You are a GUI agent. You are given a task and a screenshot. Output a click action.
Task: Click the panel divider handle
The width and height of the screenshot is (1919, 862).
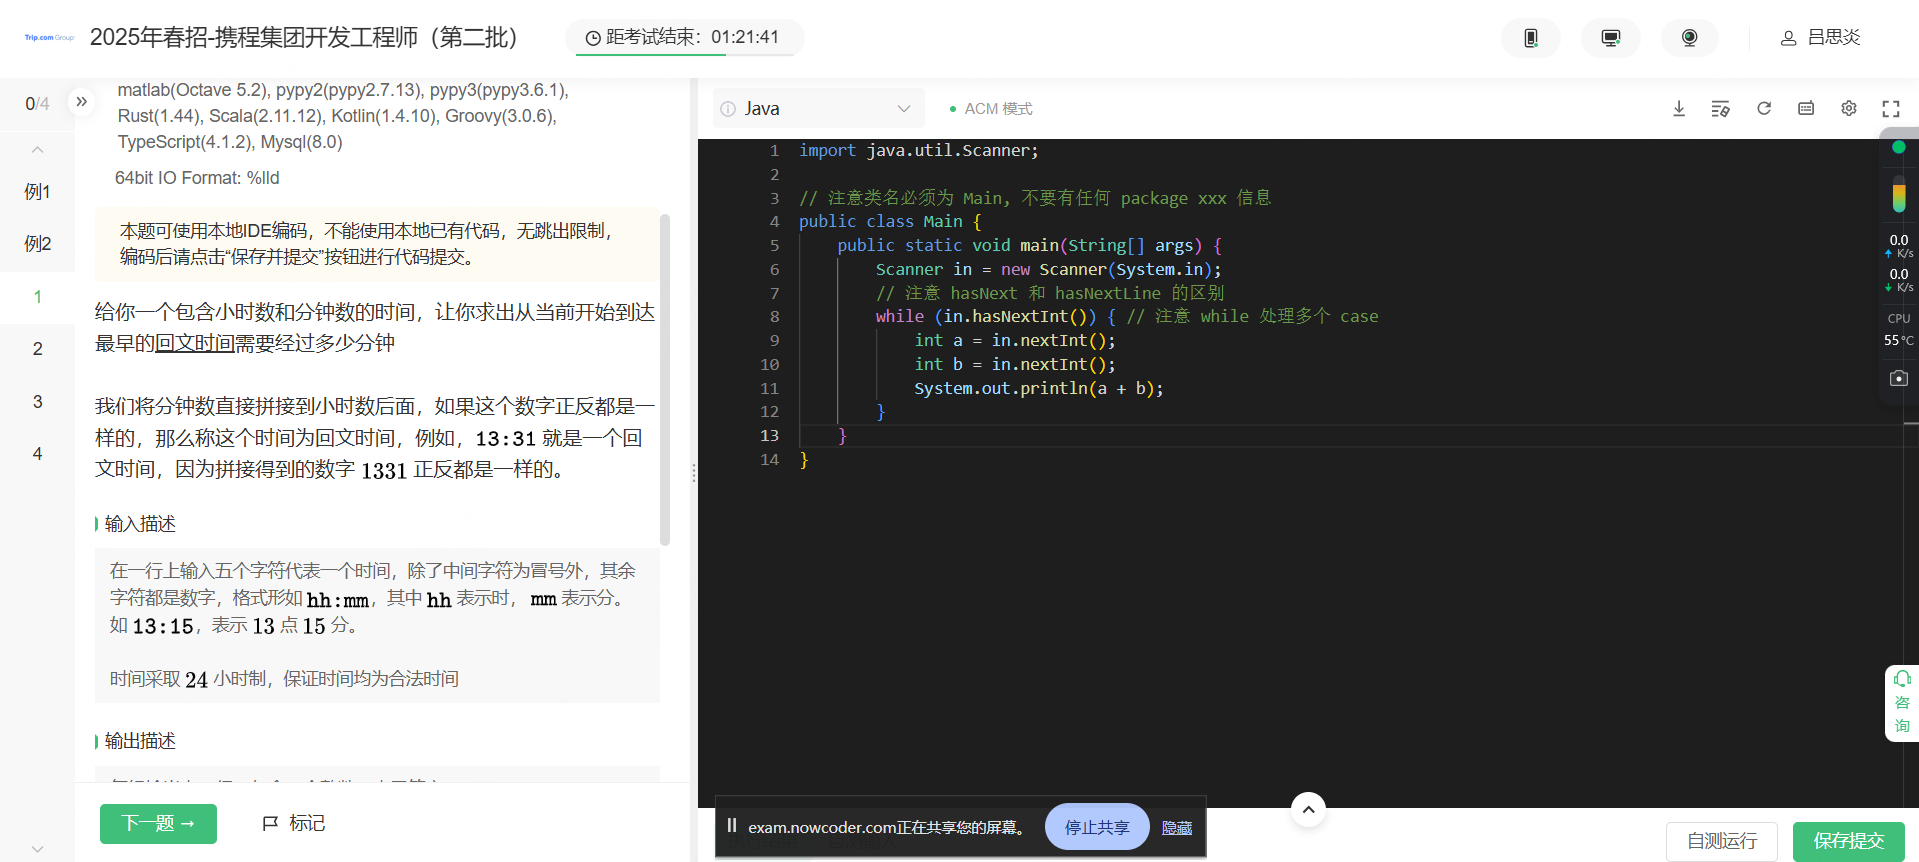pyautogui.click(x=693, y=473)
